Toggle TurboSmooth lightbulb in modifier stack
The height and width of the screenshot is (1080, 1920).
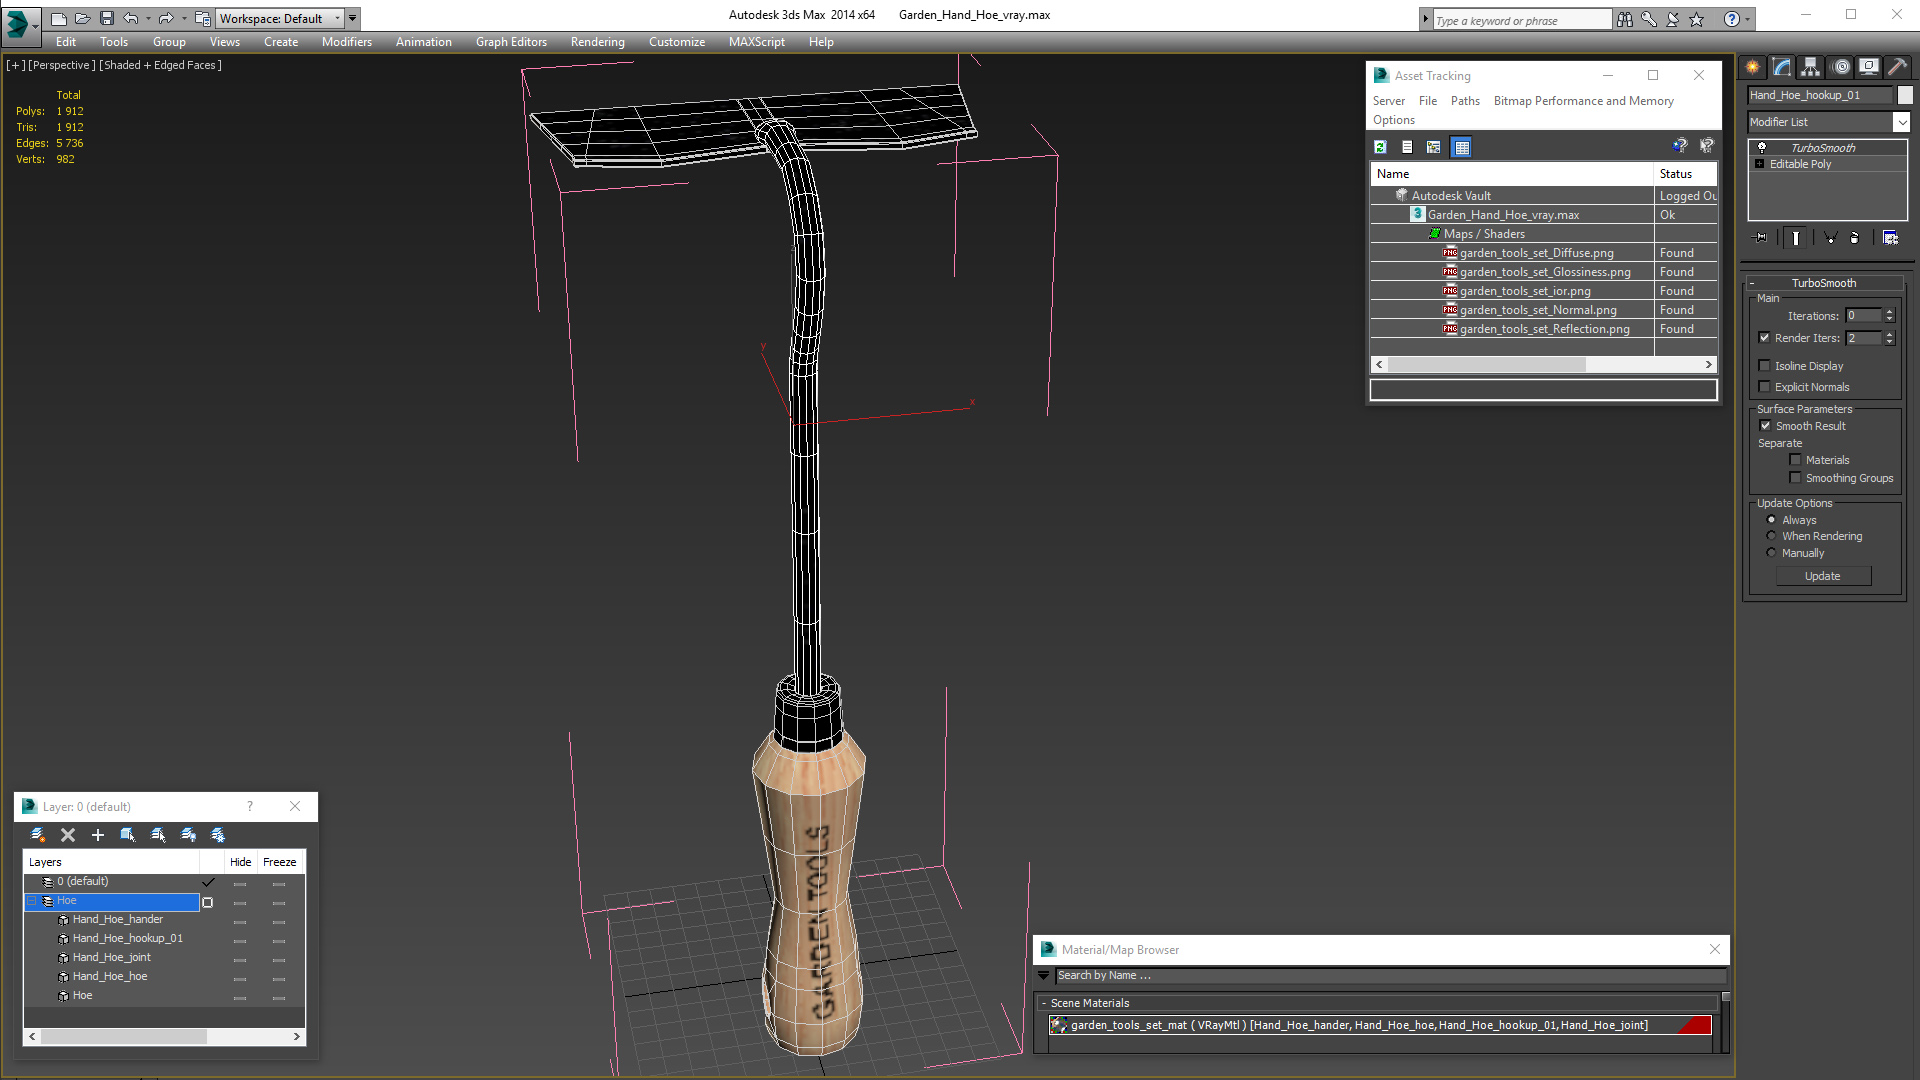[x=1762, y=148]
